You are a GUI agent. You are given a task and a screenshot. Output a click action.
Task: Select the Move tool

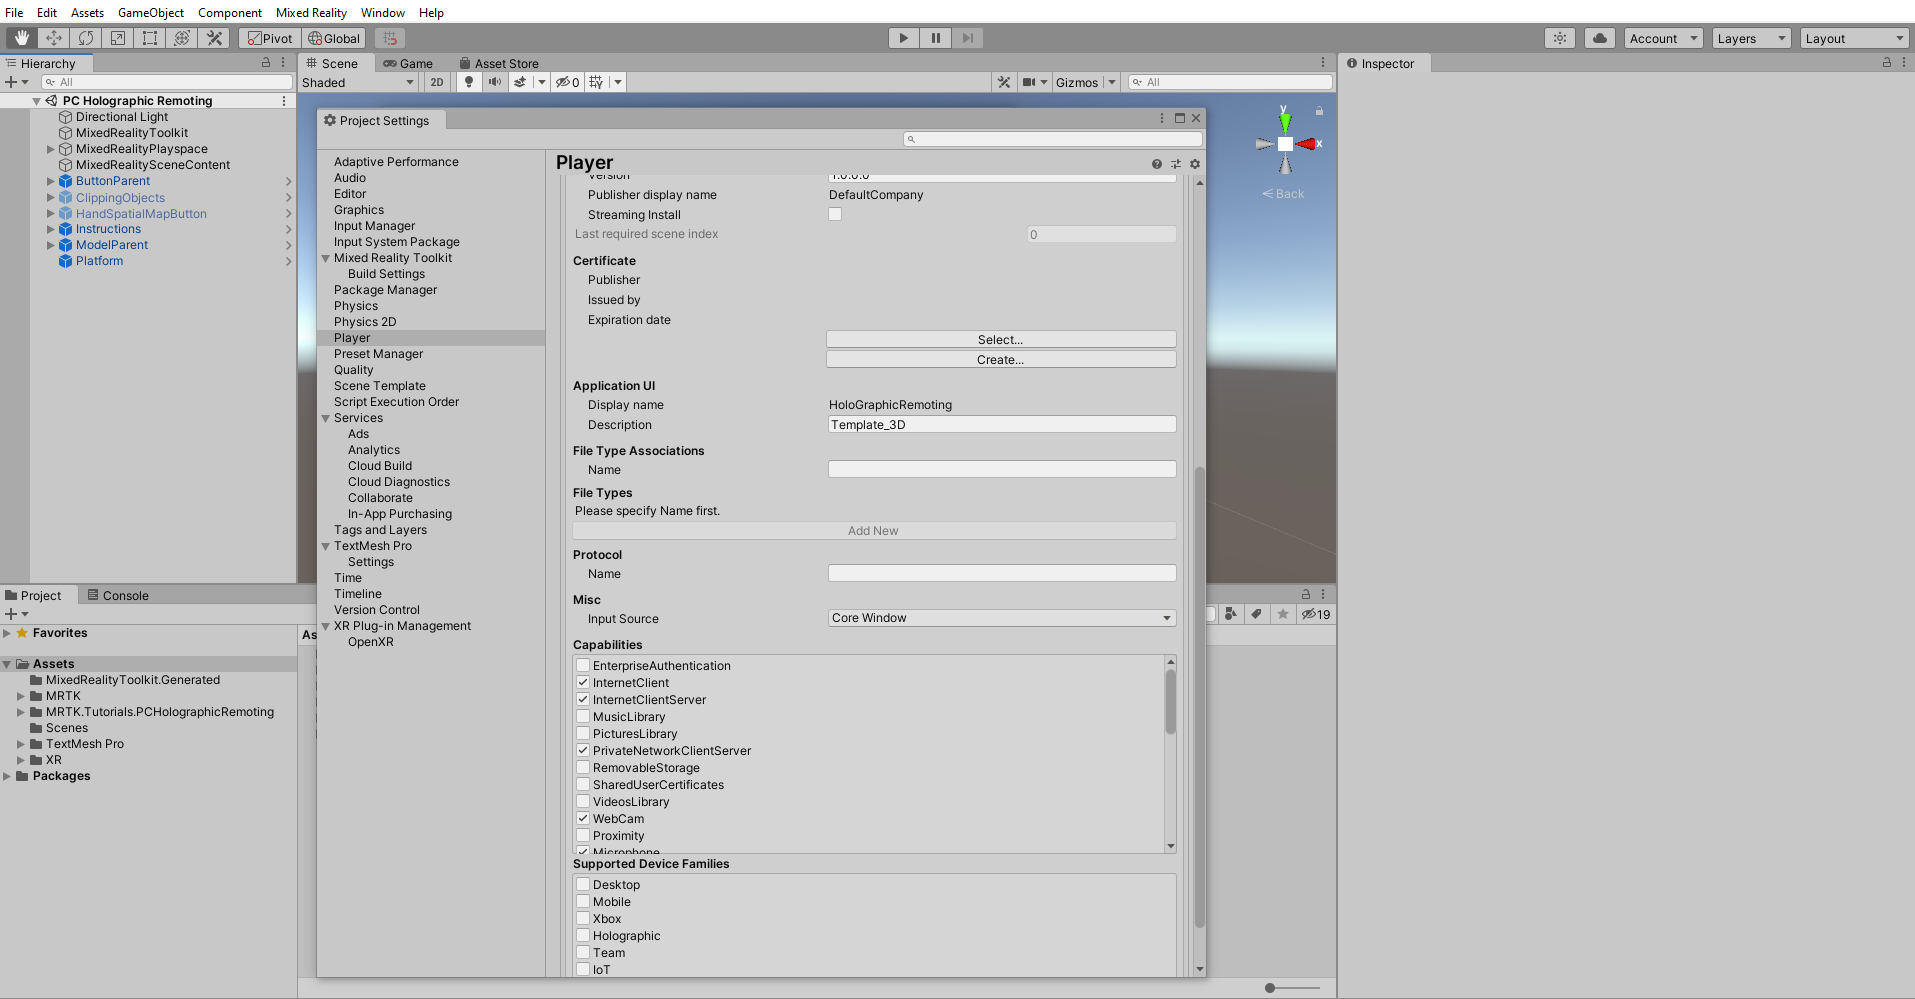click(x=54, y=38)
